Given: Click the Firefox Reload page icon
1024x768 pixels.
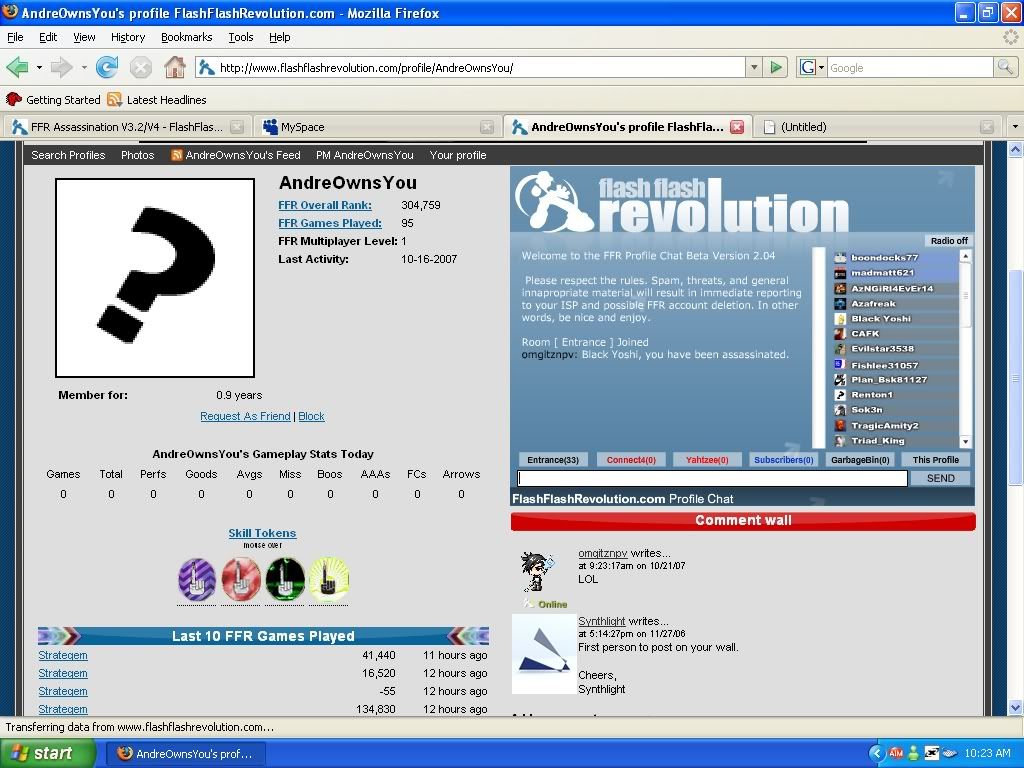Looking at the screenshot, I should click(x=107, y=68).
